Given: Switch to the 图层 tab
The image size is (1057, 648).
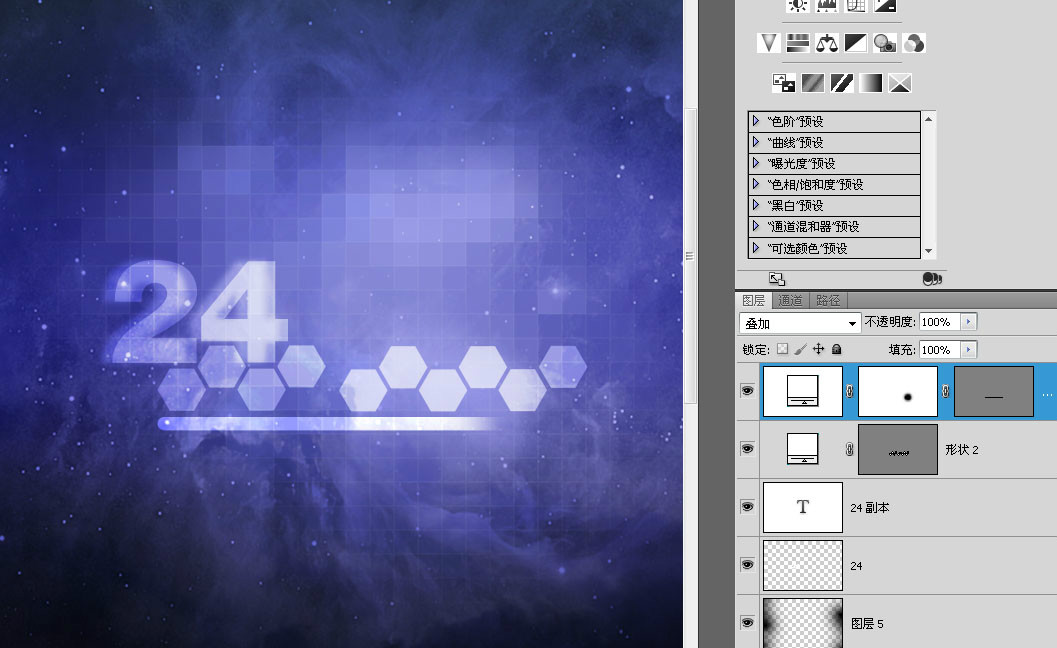Looking at the screenshot, I should (x=754, y=301).
